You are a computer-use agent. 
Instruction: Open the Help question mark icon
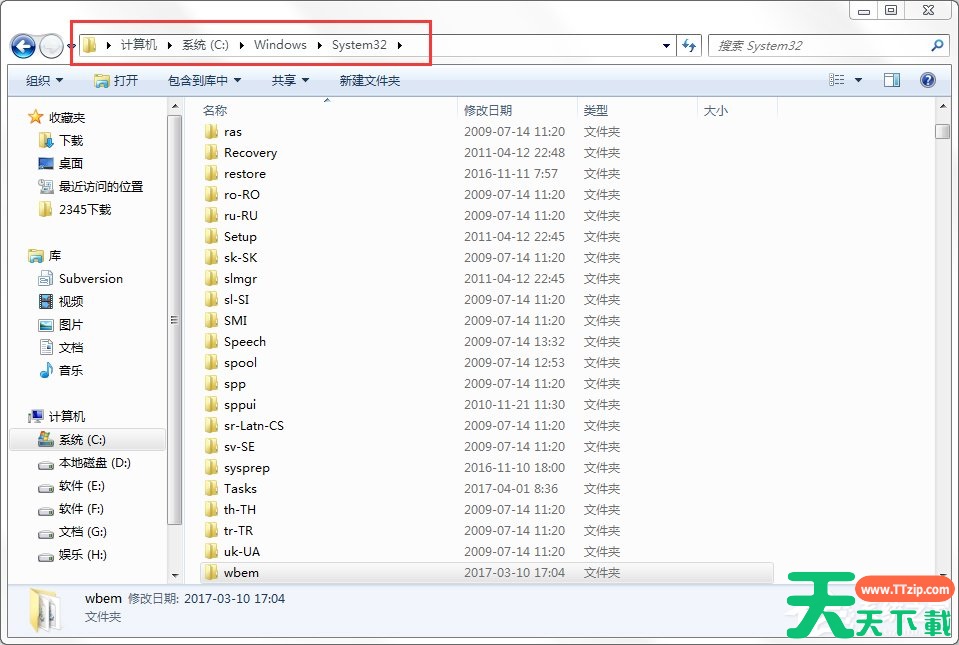coord(928,80)
